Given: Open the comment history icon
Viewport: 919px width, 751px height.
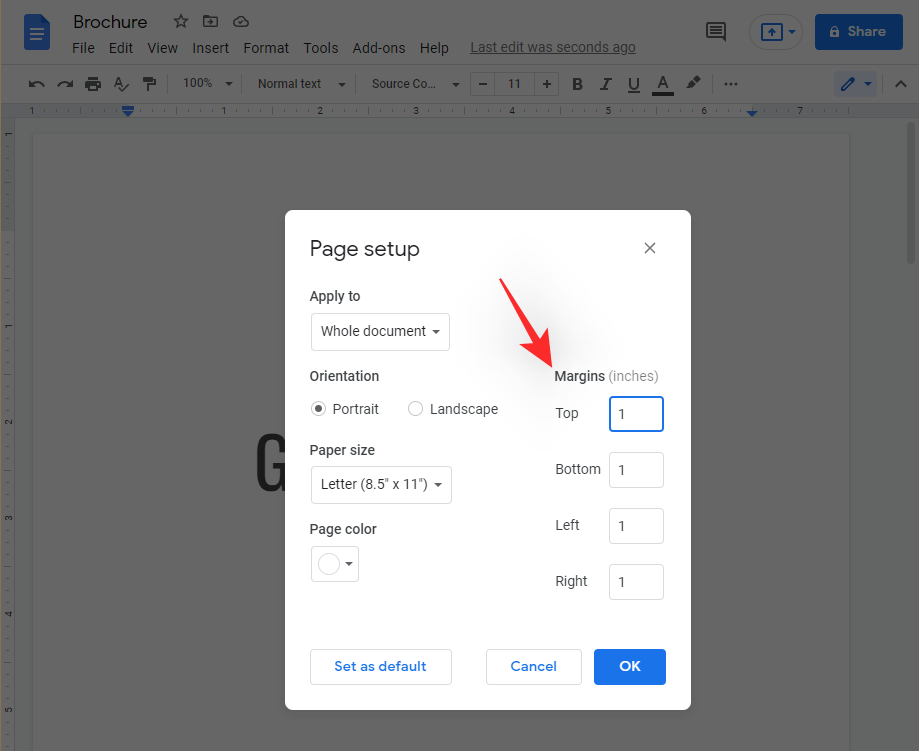Looking at the screenshot, I should click(716, 32).
